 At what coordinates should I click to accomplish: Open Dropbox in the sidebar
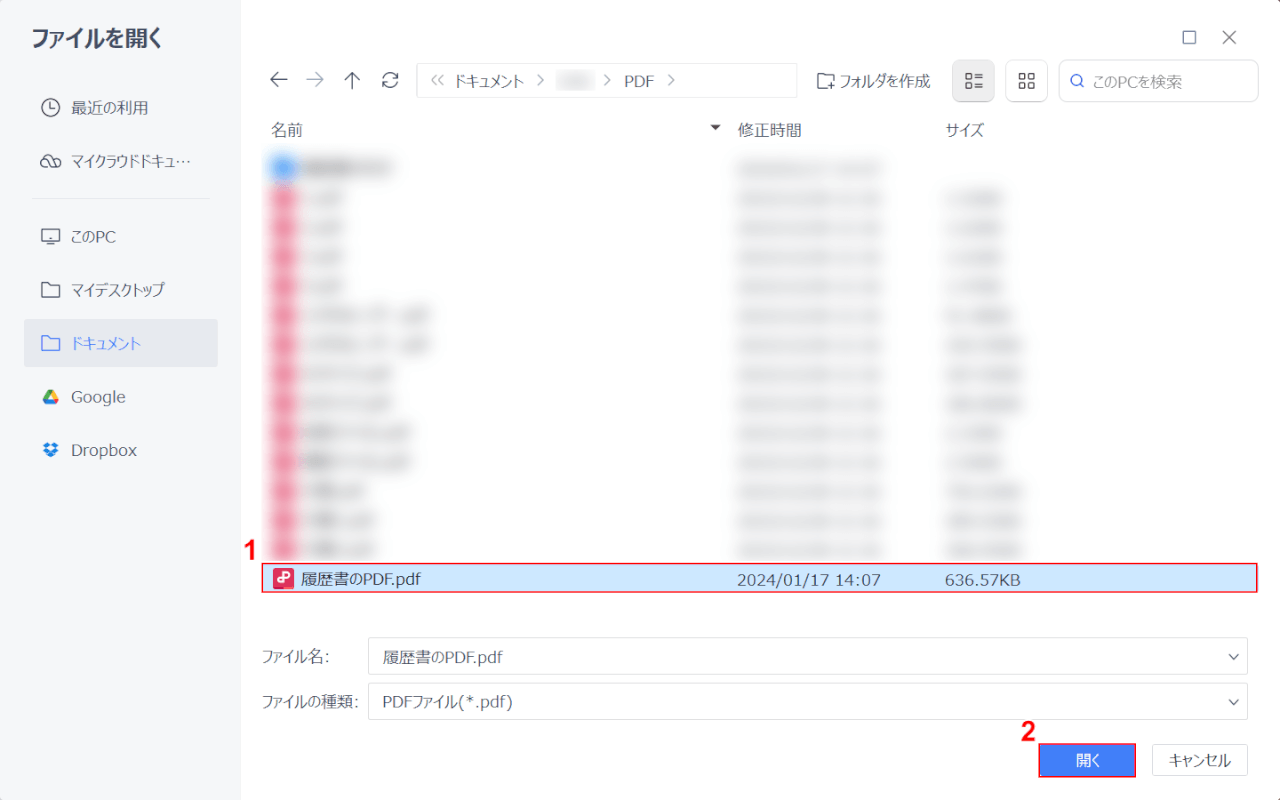(x=121, y=450)
